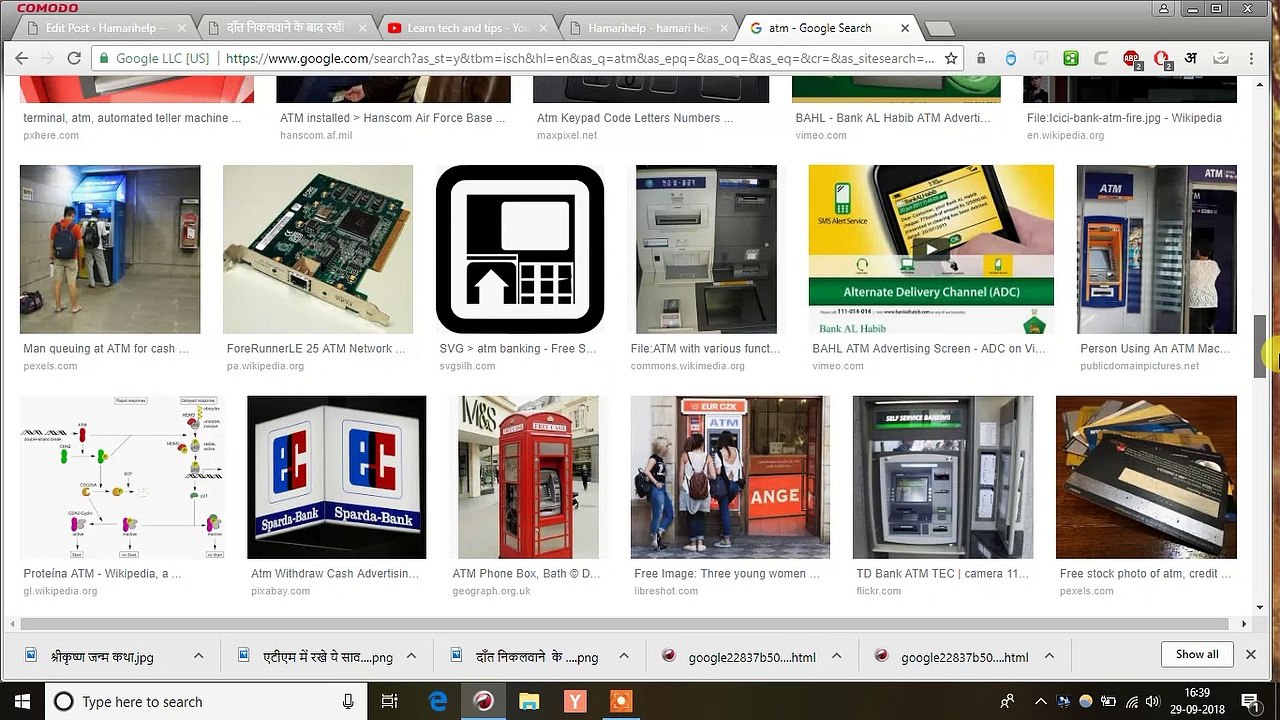
Task: Click pexels.com link under Man queuing
Action: point(50,366)
